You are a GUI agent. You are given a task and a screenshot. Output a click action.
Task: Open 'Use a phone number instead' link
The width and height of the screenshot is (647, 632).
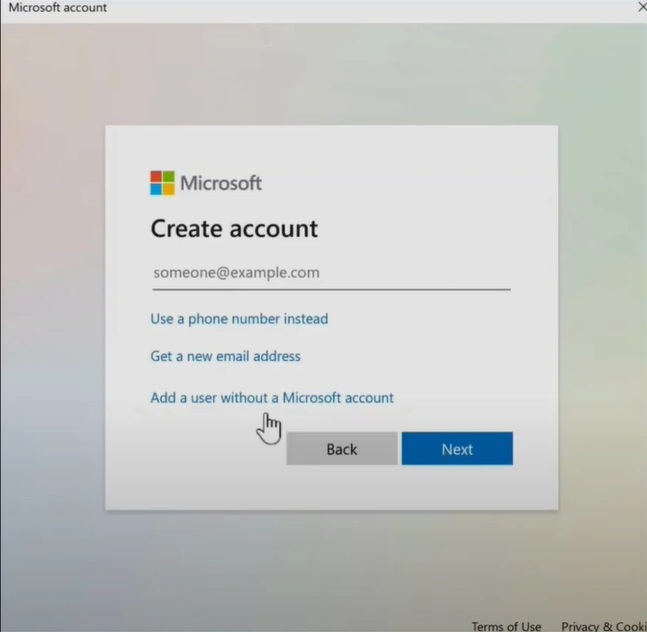pos(239,319)
